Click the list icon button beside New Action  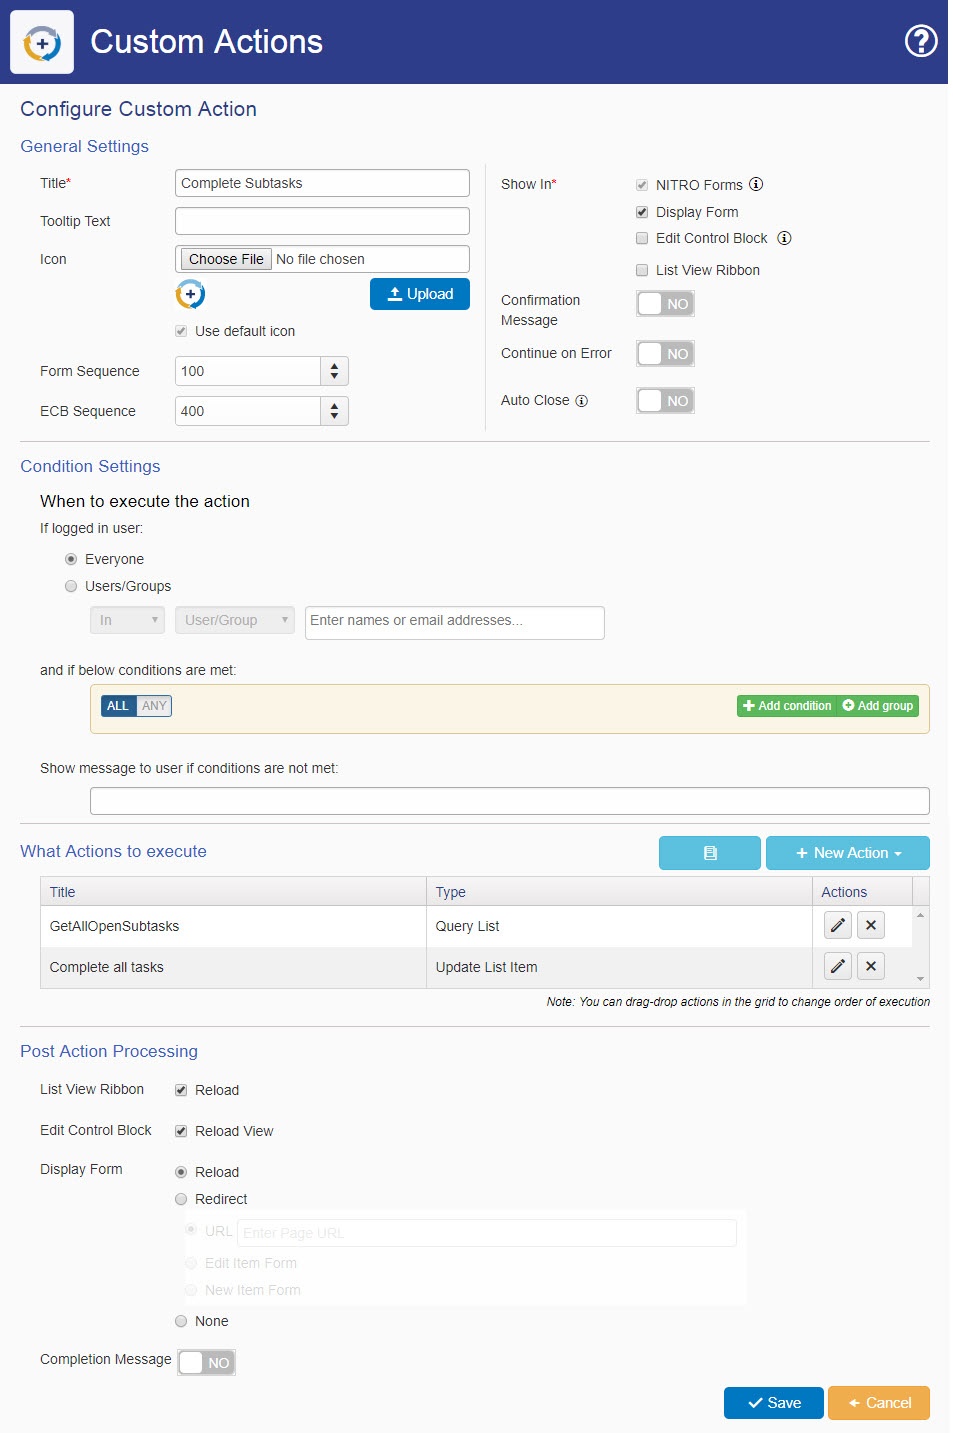click(x=709, y=853)
